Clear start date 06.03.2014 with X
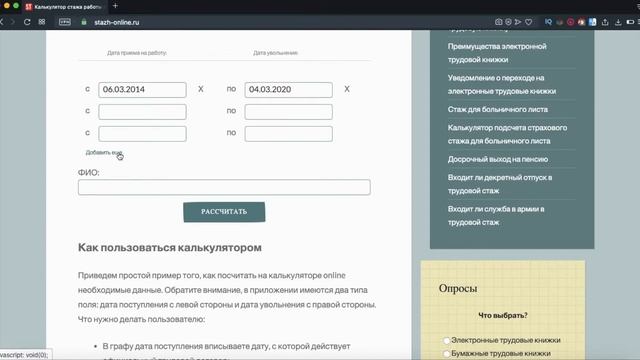 [x=200, y=89]
